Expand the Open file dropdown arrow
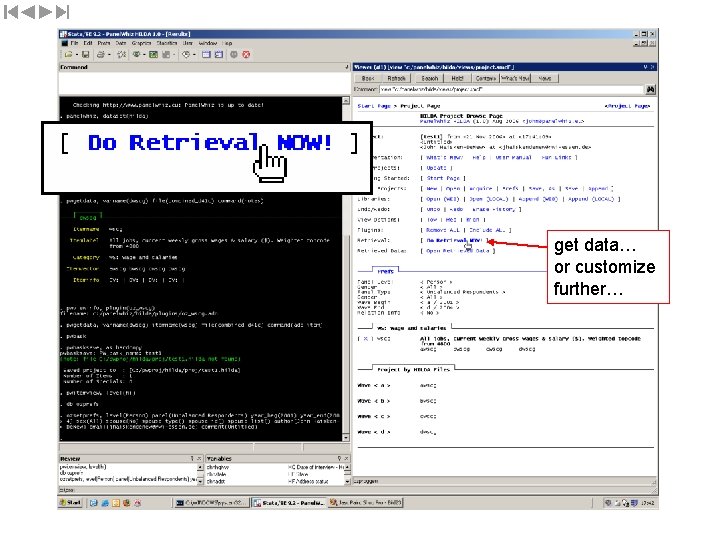 (x=76, y=55)
